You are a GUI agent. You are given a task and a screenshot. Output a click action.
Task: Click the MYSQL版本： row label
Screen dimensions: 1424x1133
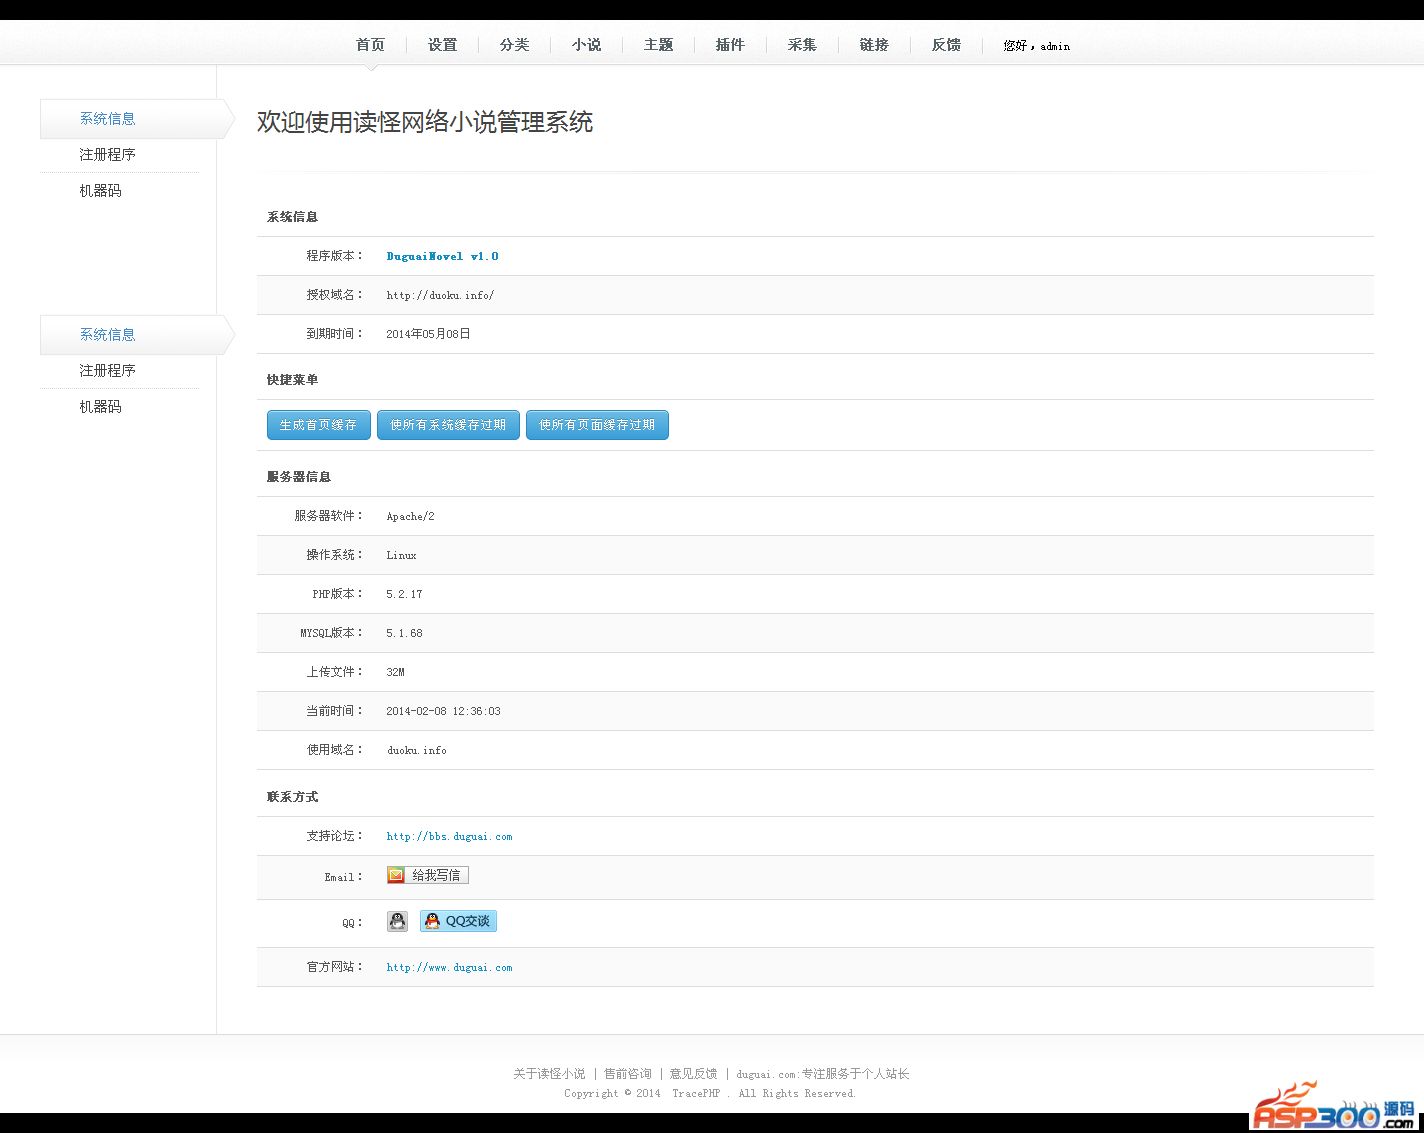point(332,633)
